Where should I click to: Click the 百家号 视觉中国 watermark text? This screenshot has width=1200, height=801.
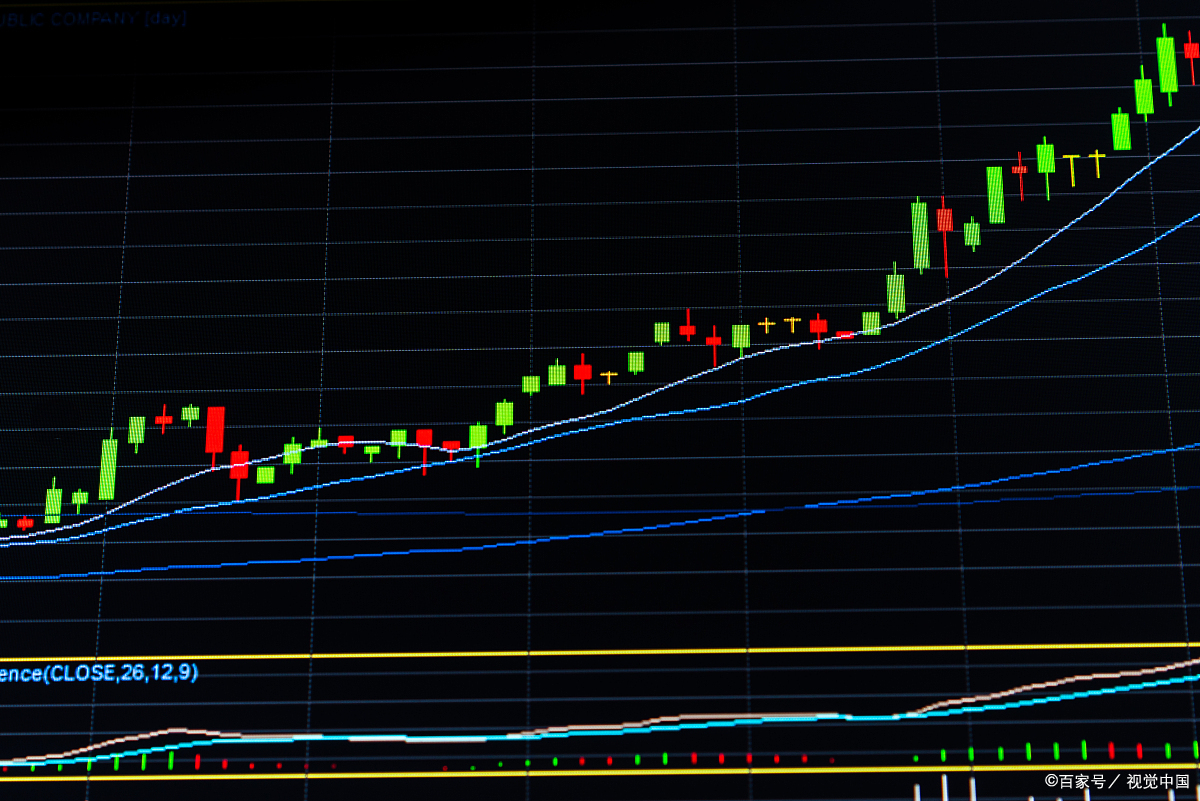1116,781
